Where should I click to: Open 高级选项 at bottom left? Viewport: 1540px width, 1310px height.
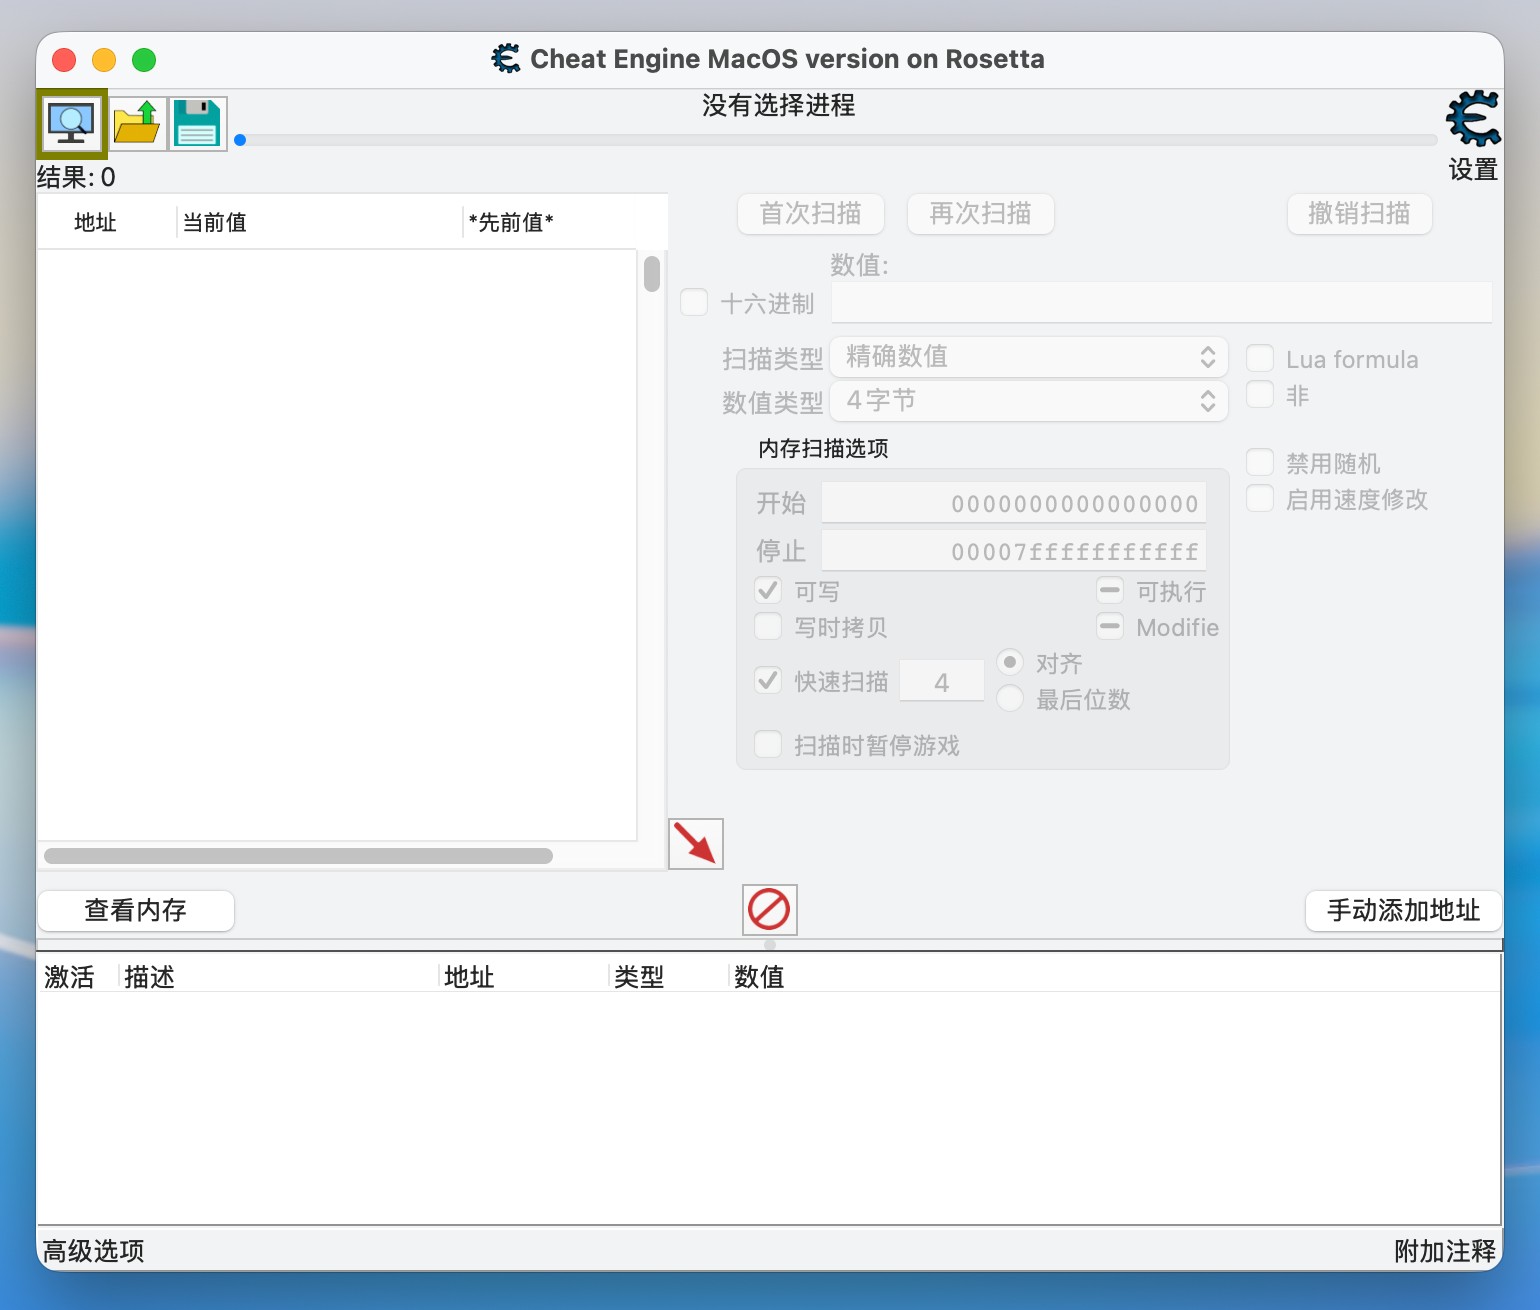tap(94, 1251)
